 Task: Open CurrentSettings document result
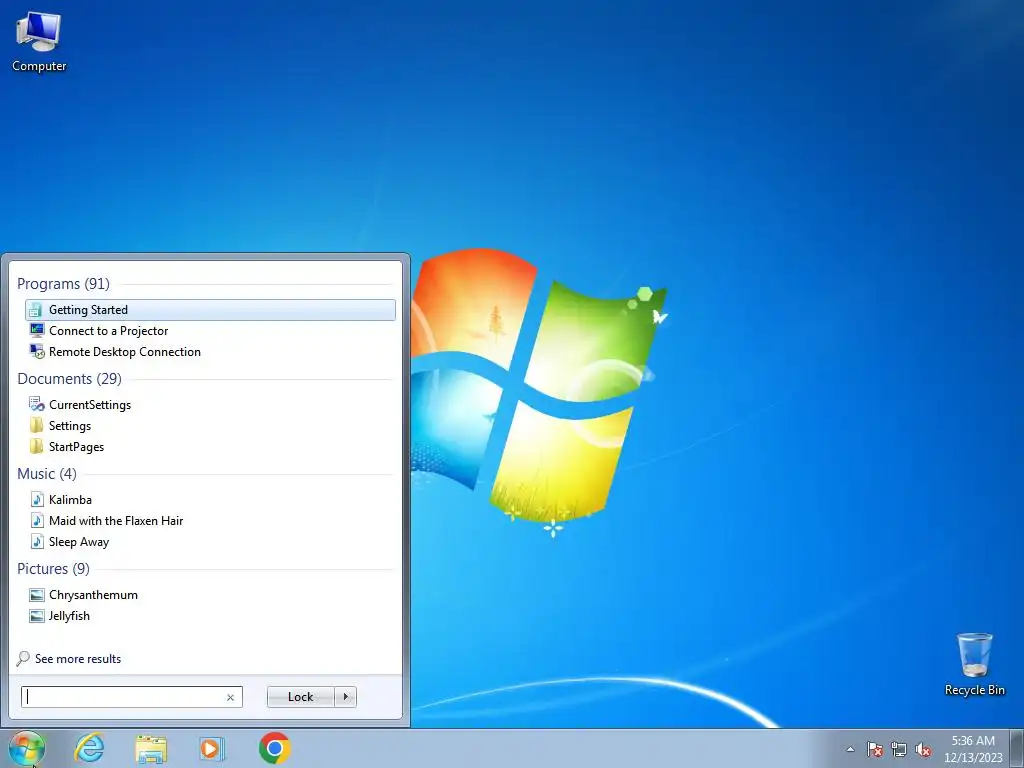point(210,405)
